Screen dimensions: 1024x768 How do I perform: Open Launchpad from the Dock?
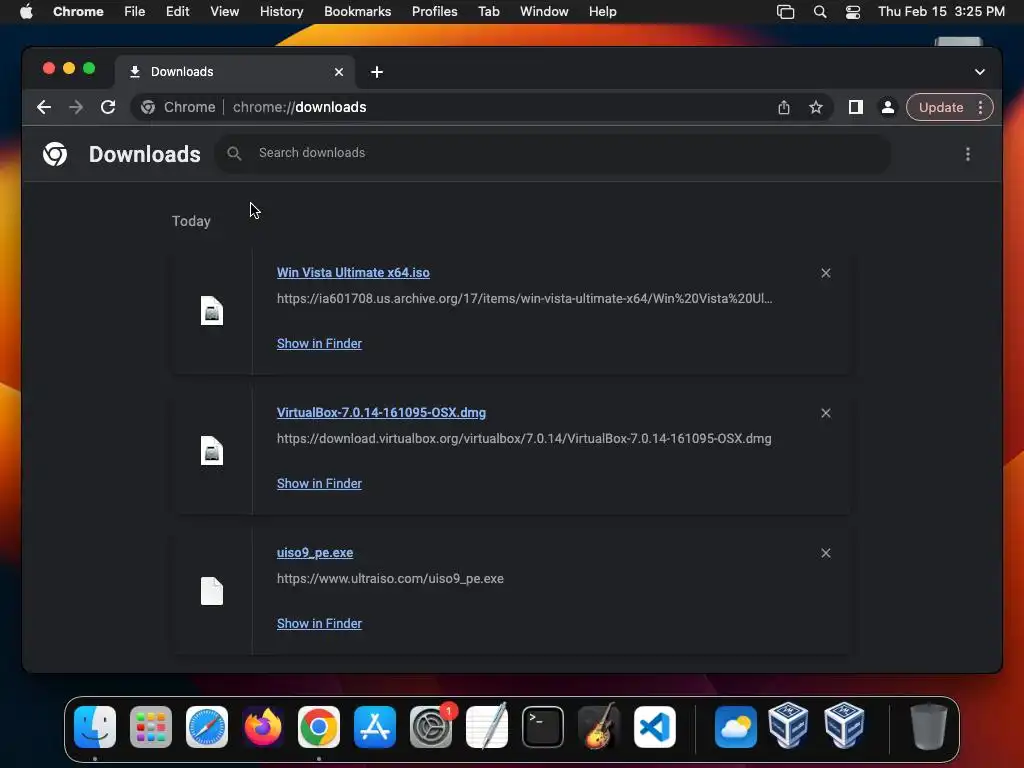click(x=151, y=727)
